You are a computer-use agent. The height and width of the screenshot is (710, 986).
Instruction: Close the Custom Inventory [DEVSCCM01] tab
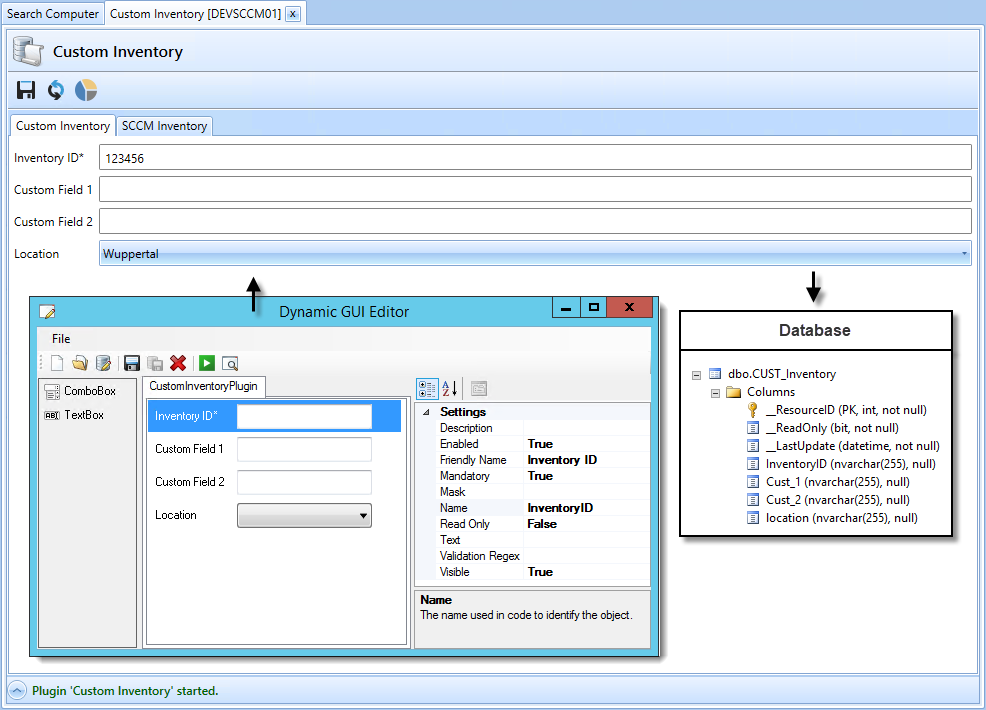[292, 14]
